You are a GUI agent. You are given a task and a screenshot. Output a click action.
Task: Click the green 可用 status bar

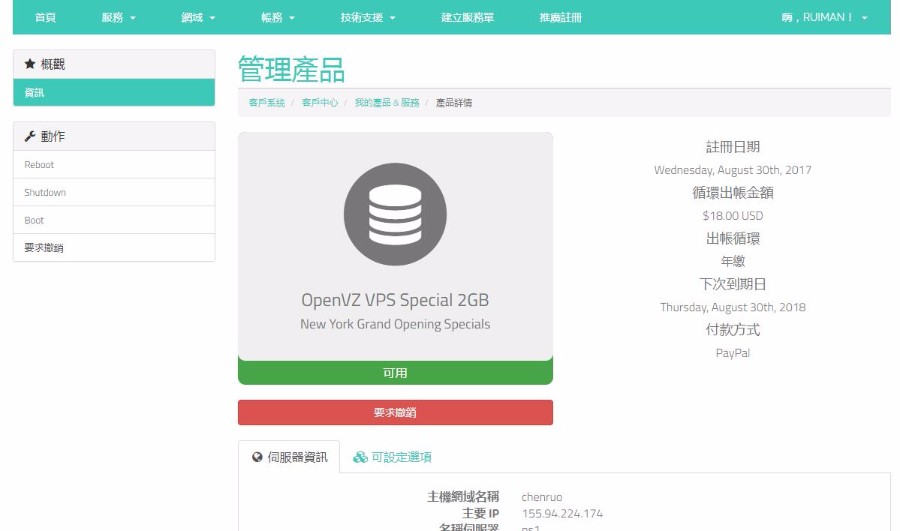point(395,373)
